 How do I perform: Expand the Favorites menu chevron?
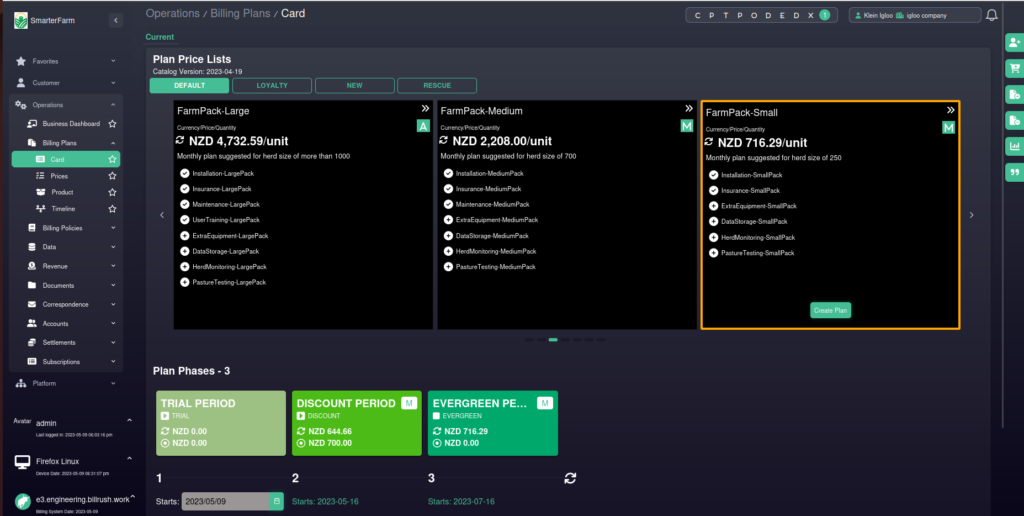[113, 61]
